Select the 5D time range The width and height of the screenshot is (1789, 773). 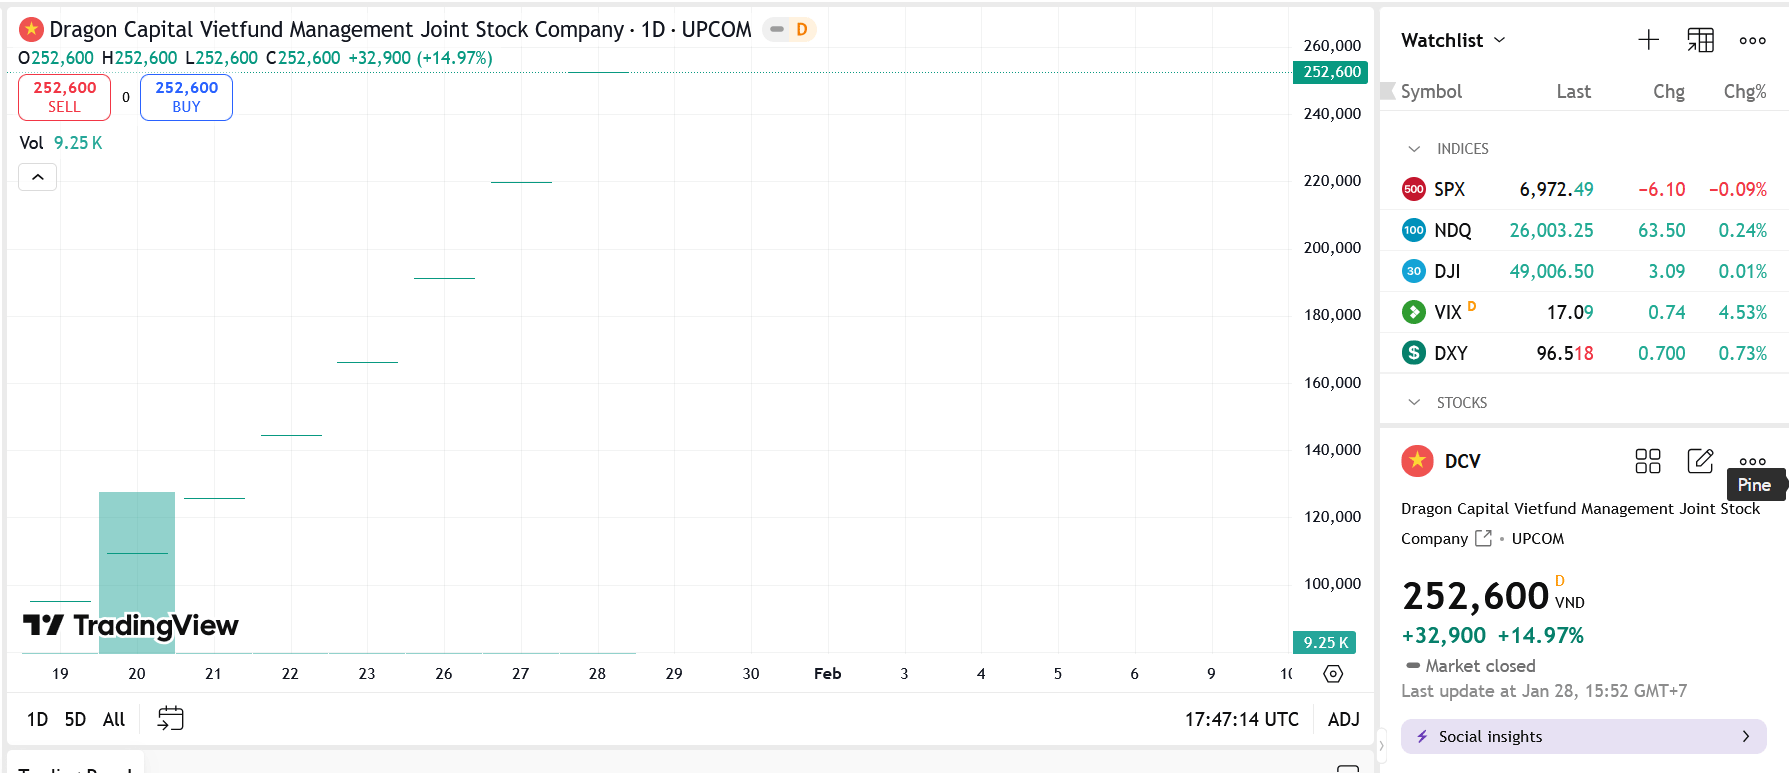(75, 719)
